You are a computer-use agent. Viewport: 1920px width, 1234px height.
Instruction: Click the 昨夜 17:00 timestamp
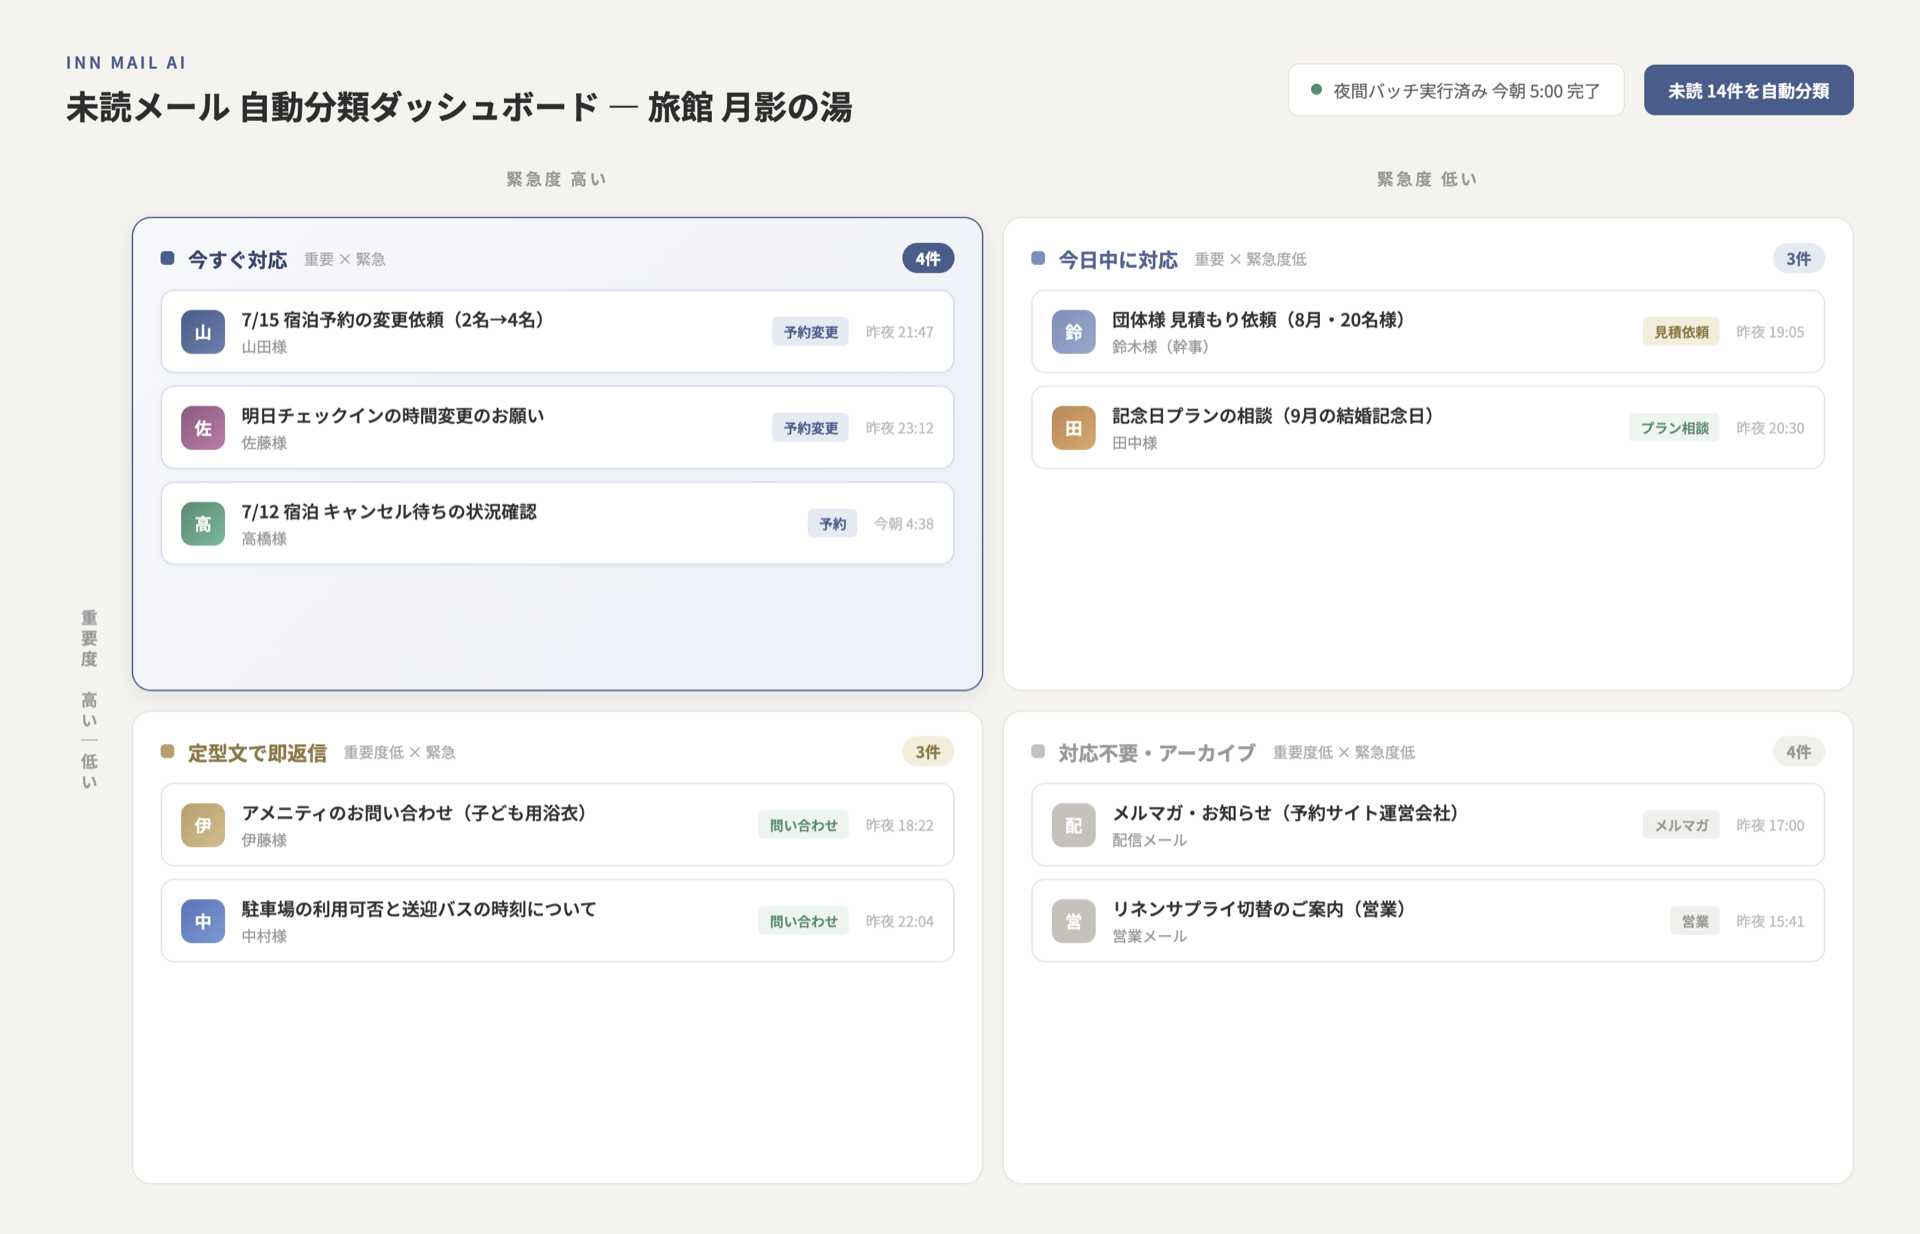[x=1770, y=825]
